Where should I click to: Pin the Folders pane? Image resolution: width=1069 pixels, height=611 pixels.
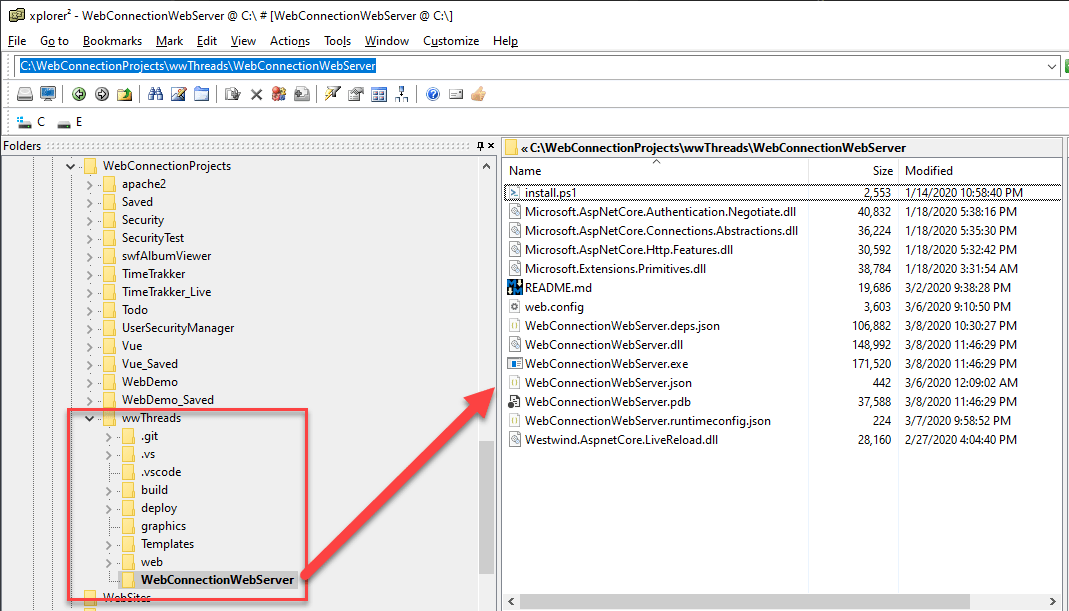[480, 145]
